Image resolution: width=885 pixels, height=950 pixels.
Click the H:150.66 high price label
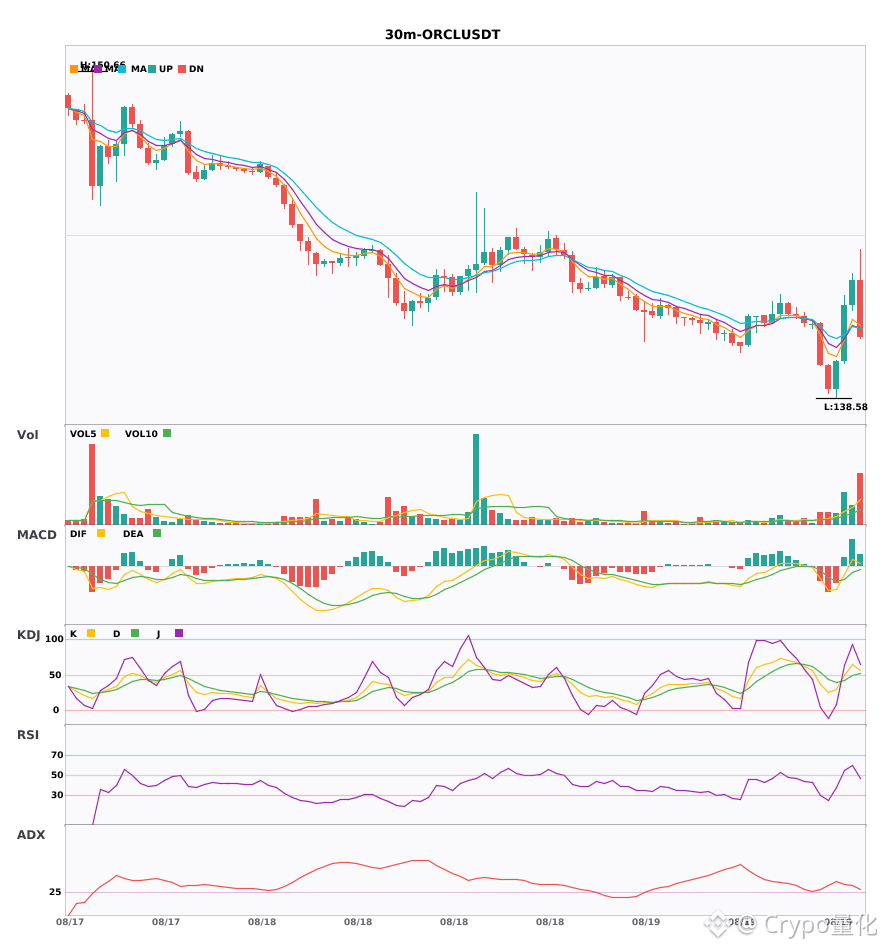pyautogui.click(x=102, y=64)
